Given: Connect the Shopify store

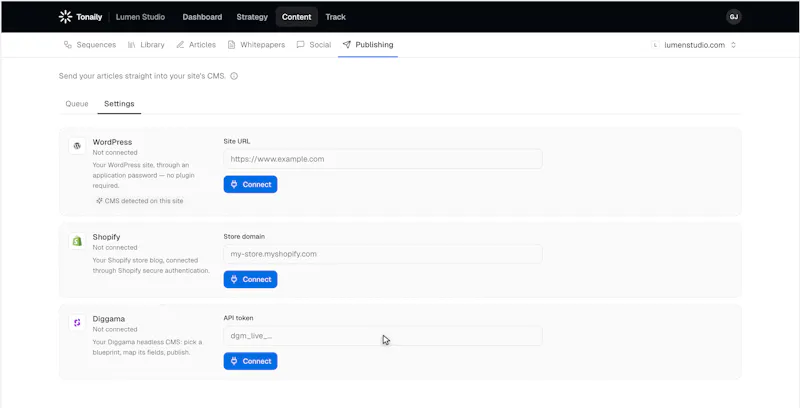Looking at the screenshot, I should point(251,279).
